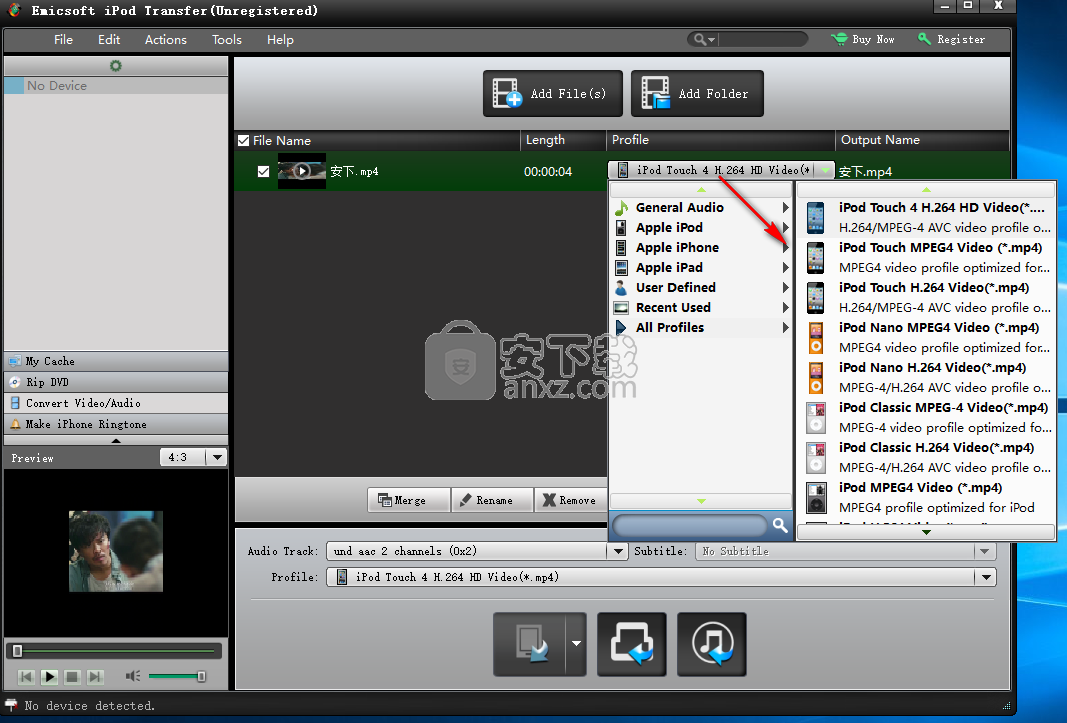Click the Rip DVD disc icon

pos(15,382)
